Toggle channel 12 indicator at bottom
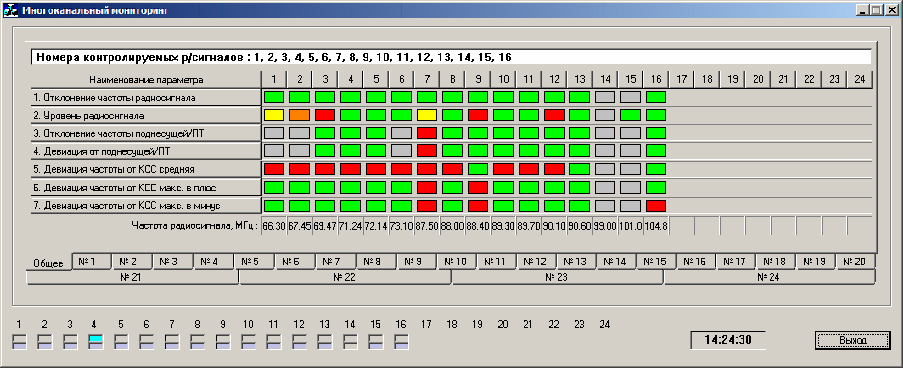Viewport: 903px width, 368px height. tap(299, 342)
